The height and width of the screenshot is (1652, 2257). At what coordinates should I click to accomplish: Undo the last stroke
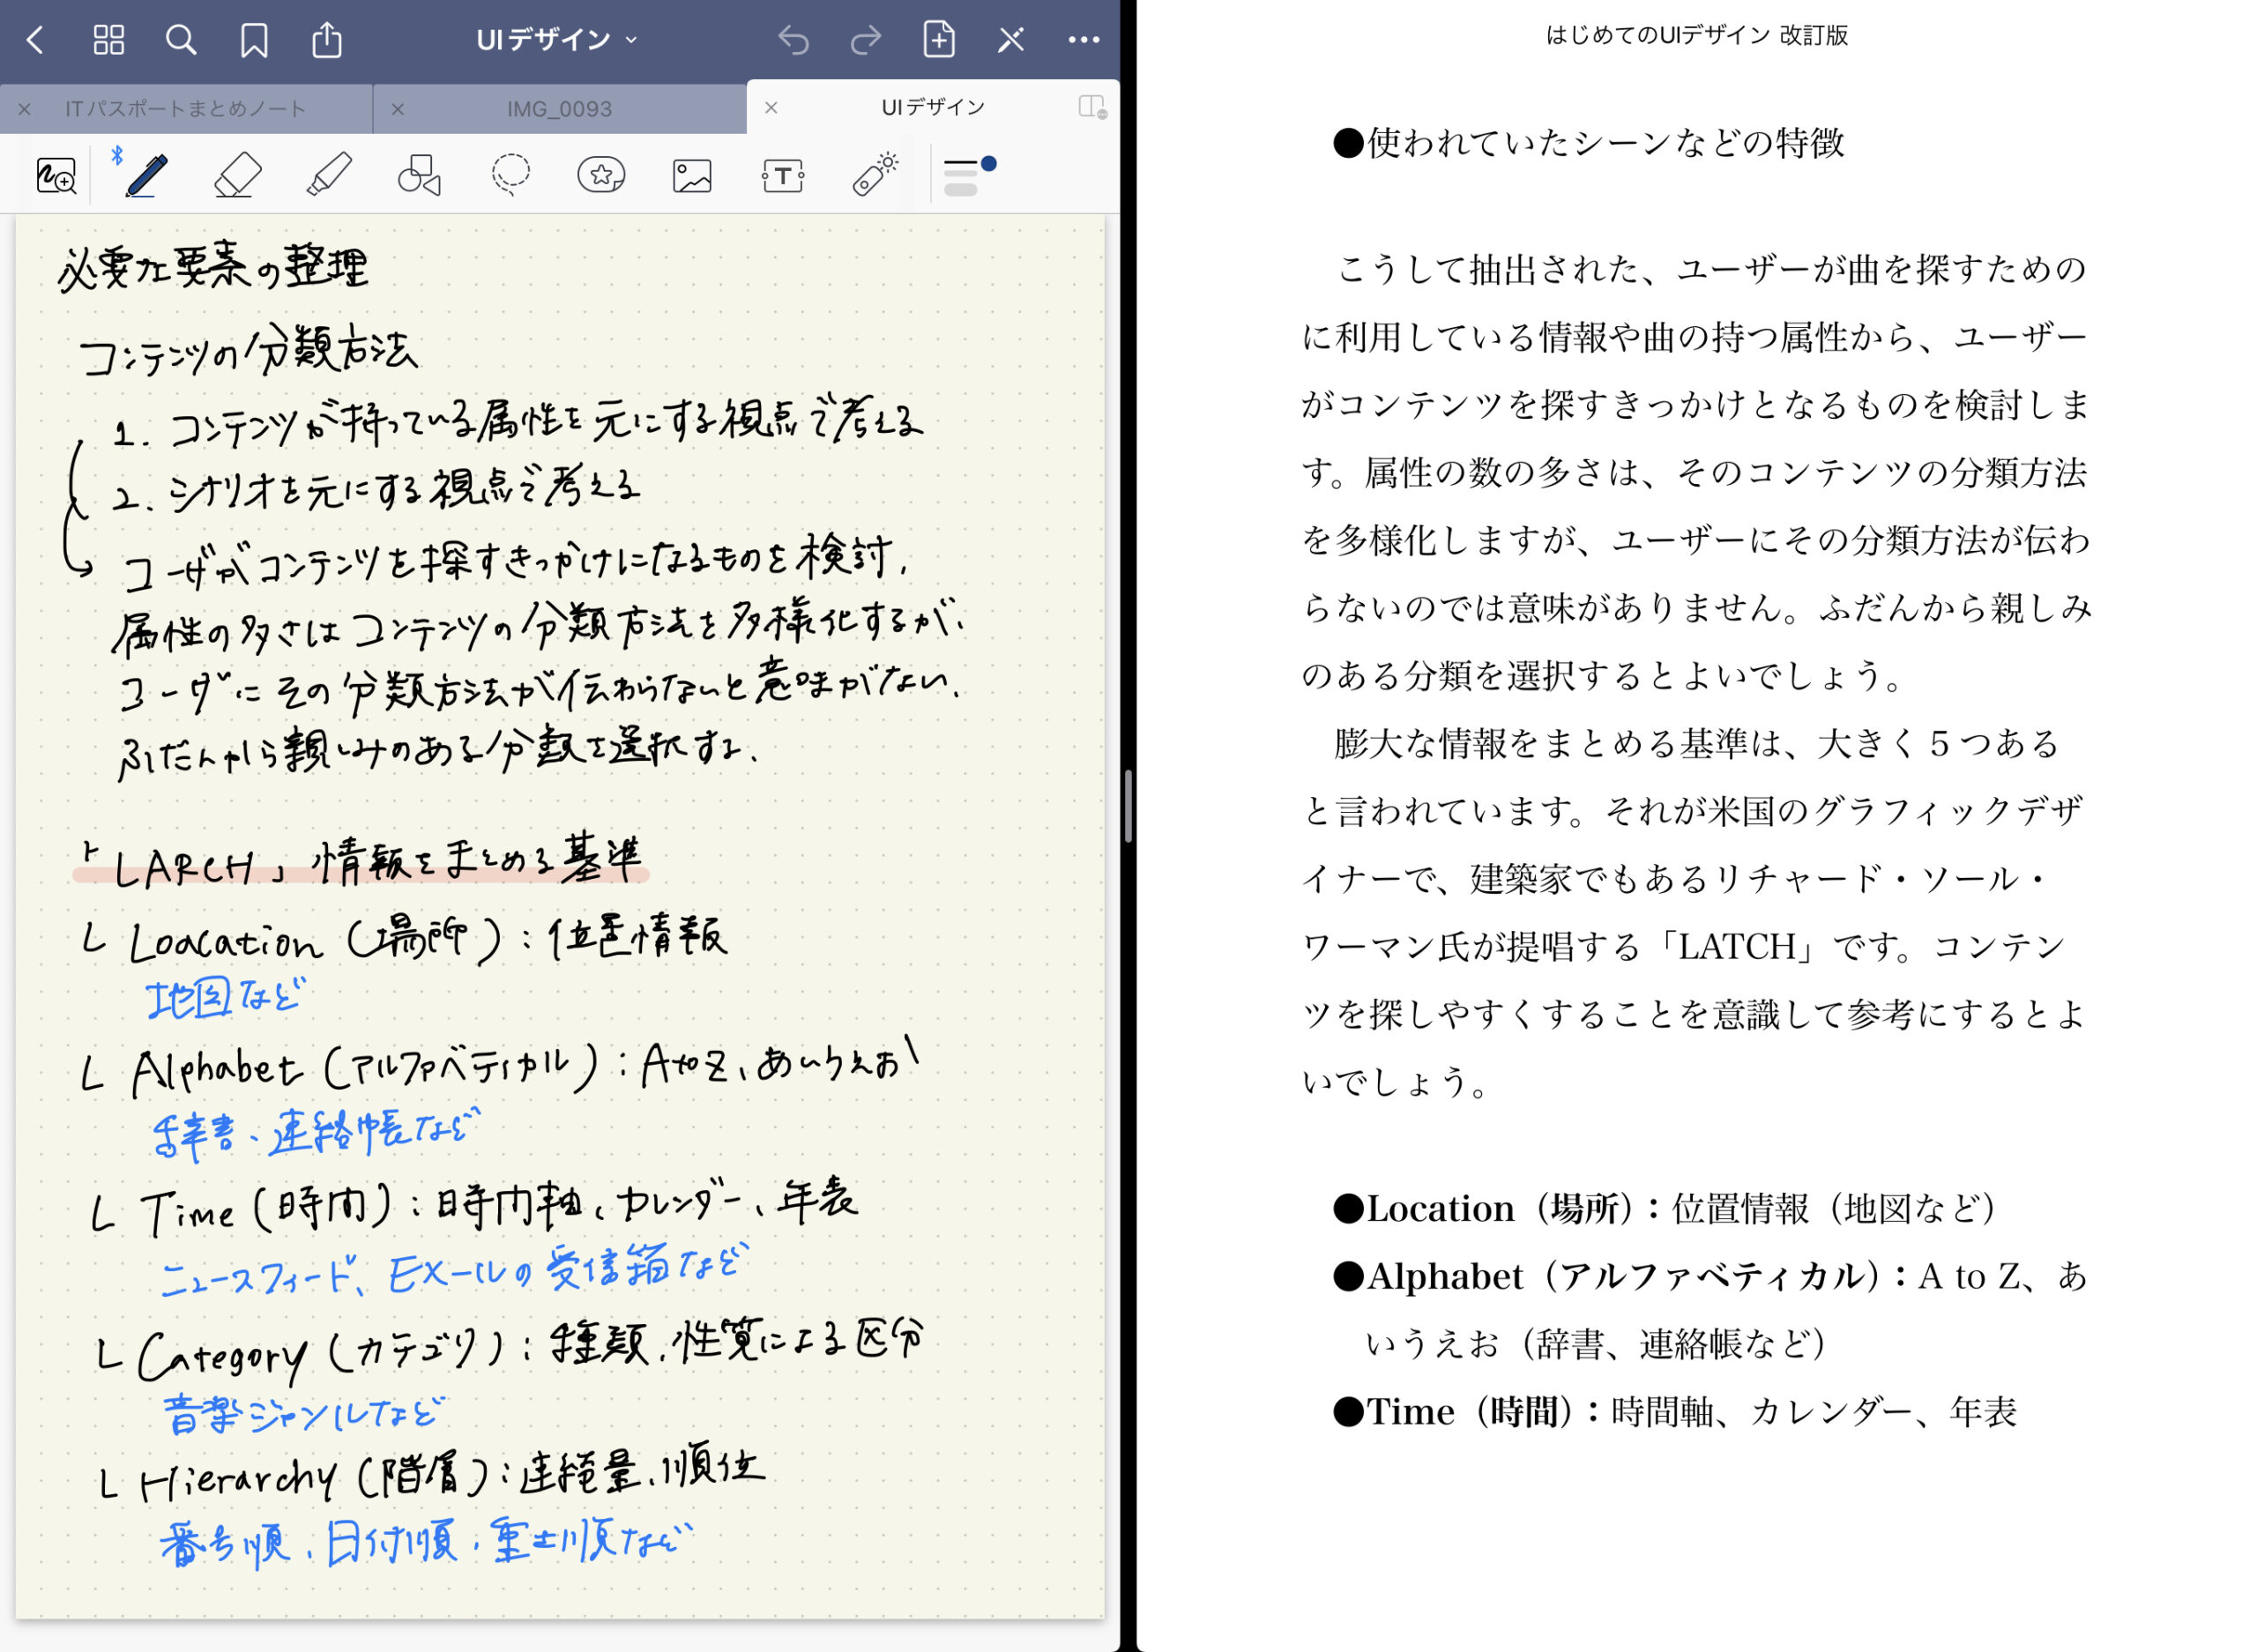coord(793,40)
